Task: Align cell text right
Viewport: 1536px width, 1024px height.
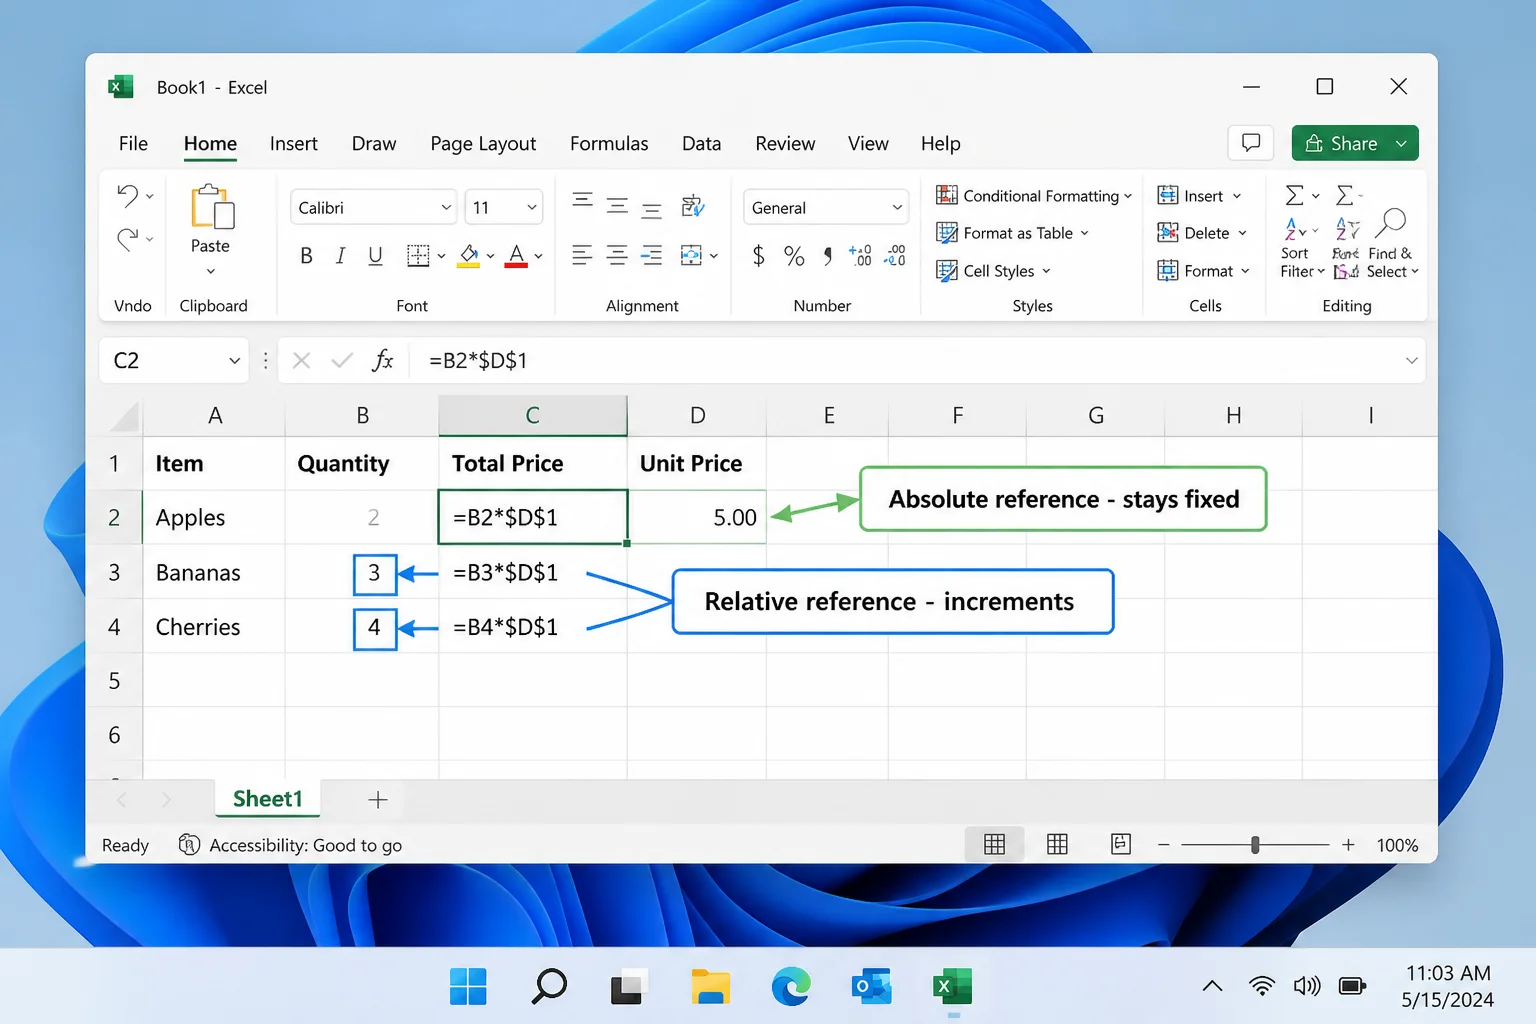Action: click(x=651, y=255)
